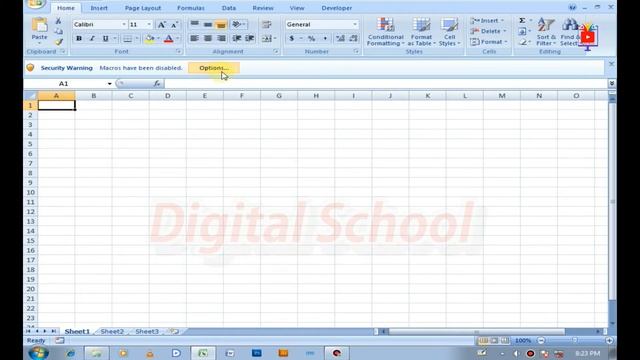640x360 pixels.
Task: Click Increase Decimal icon
Action: [340, 38]
